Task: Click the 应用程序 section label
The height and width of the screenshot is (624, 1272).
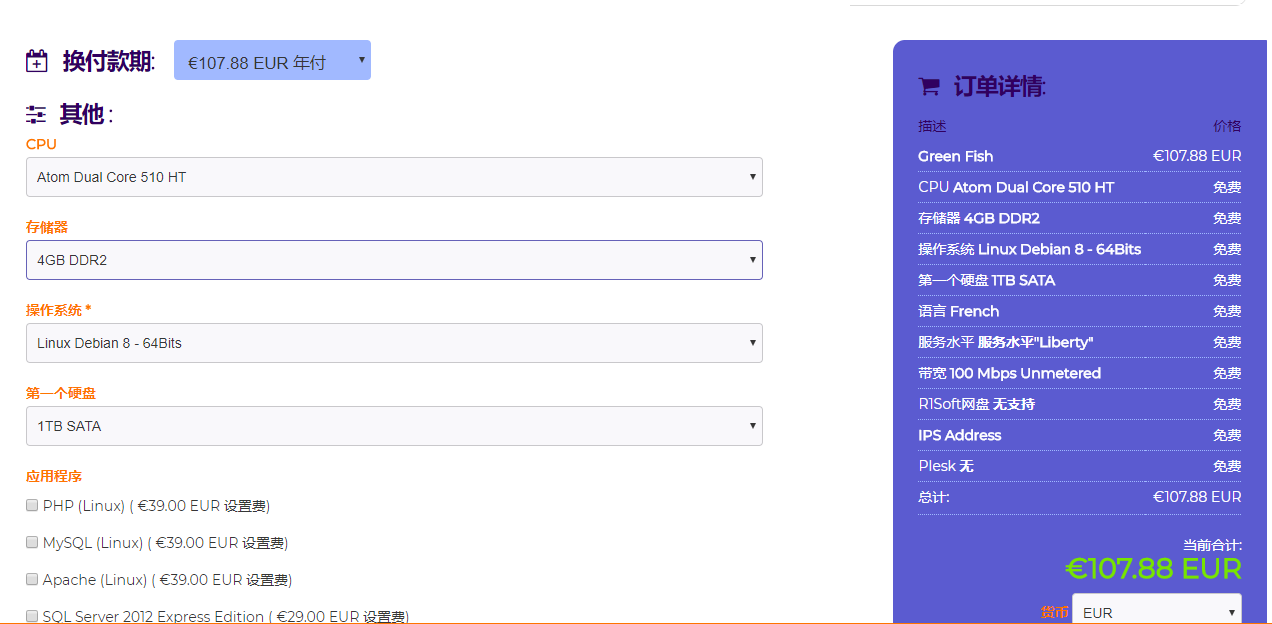Action: 54,476
